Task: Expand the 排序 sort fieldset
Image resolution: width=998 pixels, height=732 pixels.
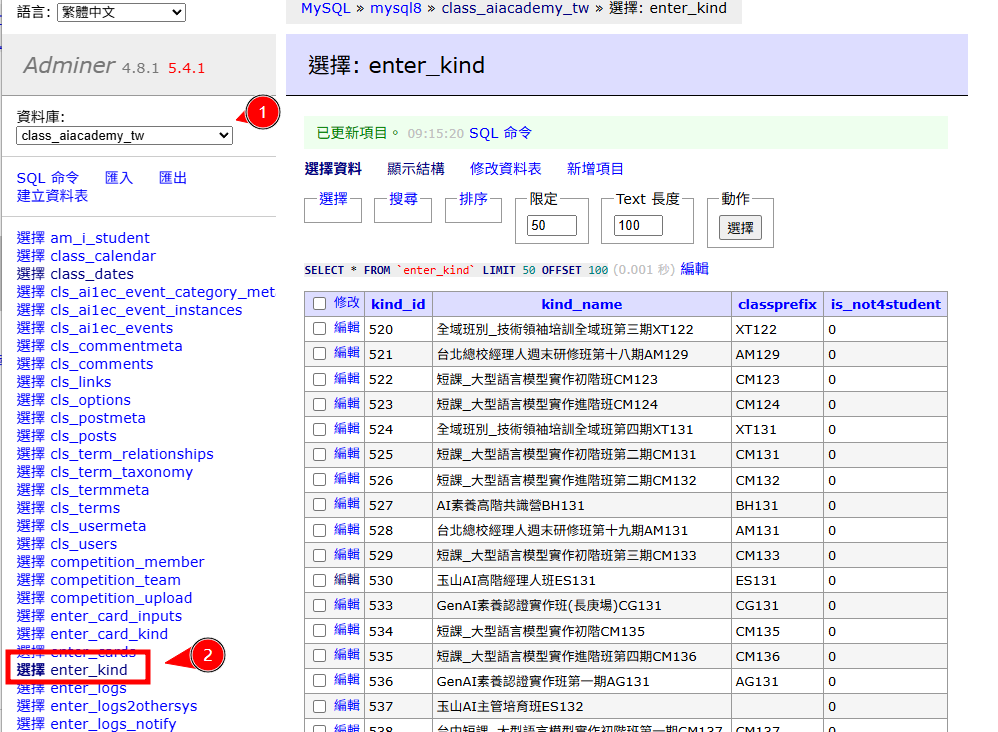Action: coord(473,200)
